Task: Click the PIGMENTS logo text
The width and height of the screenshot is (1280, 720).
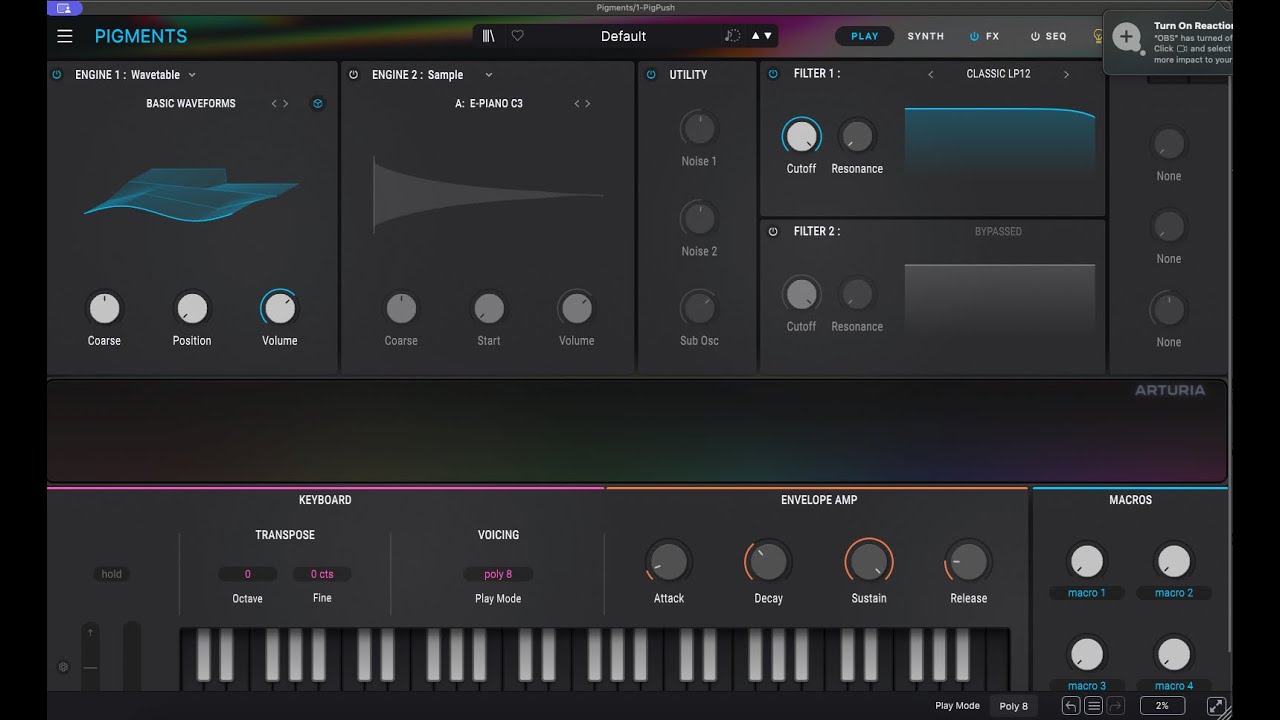Action: [x=141, y=36]
